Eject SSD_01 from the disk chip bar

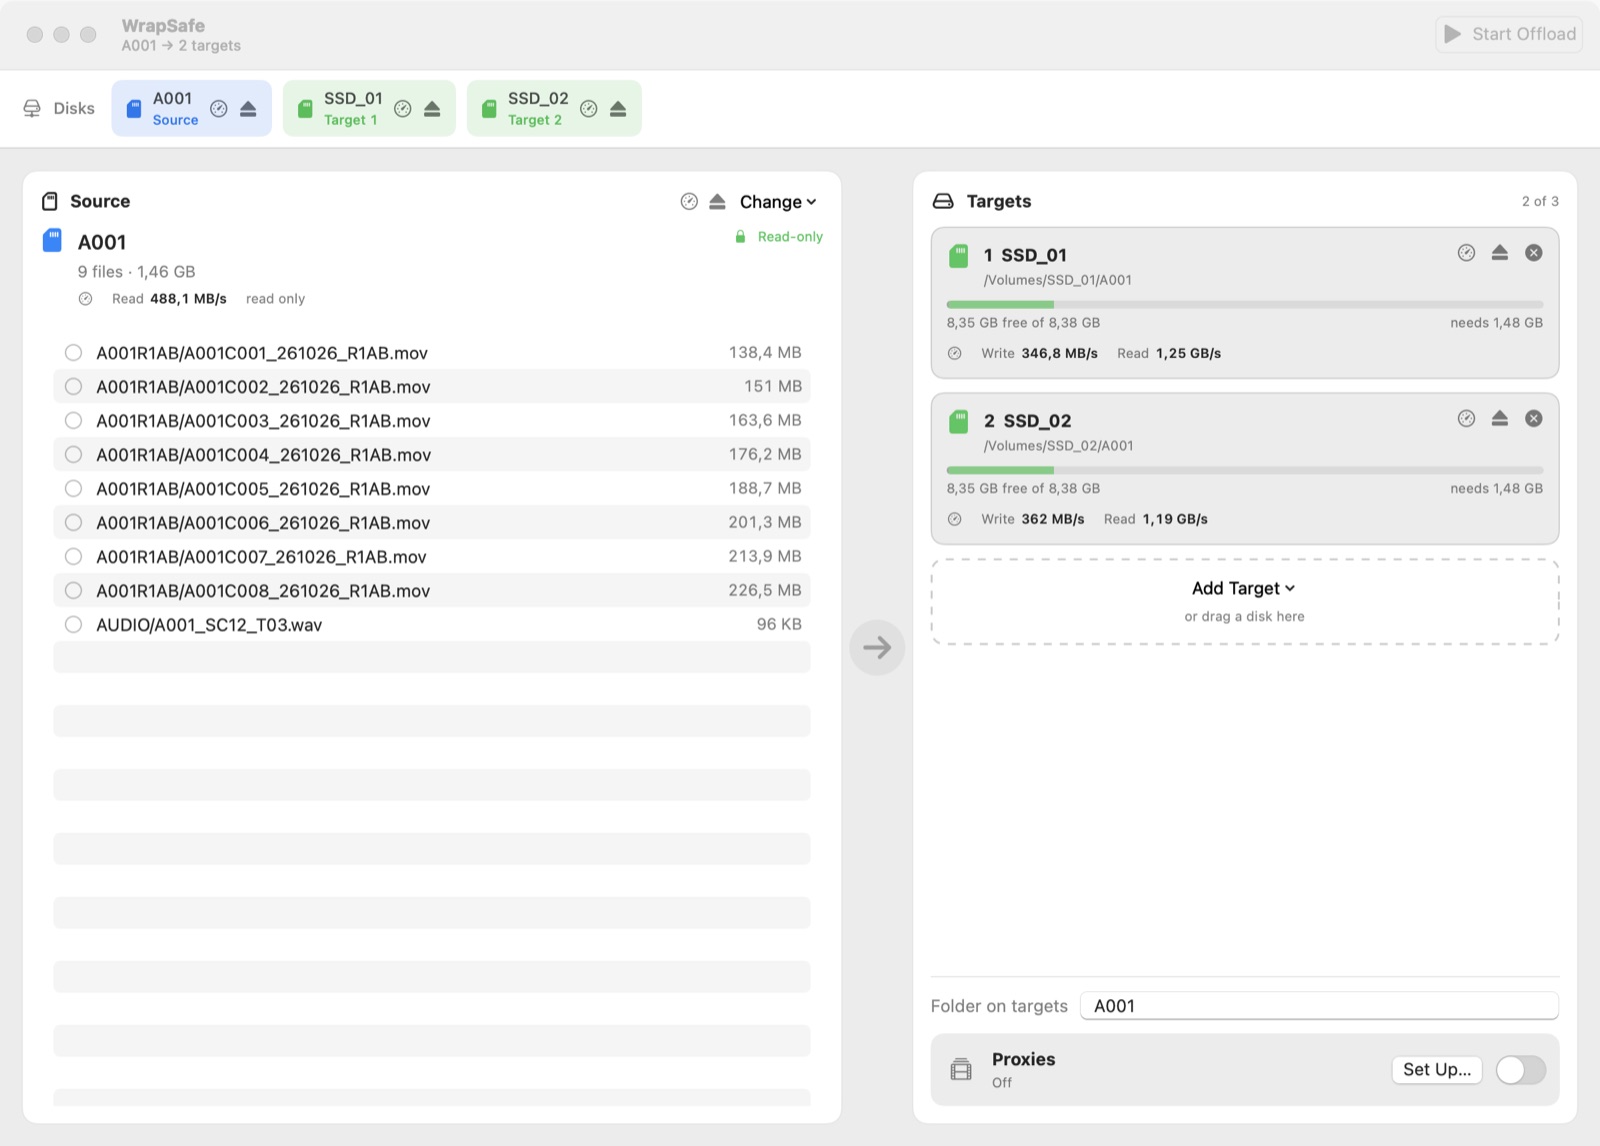[x=432, y=109]
